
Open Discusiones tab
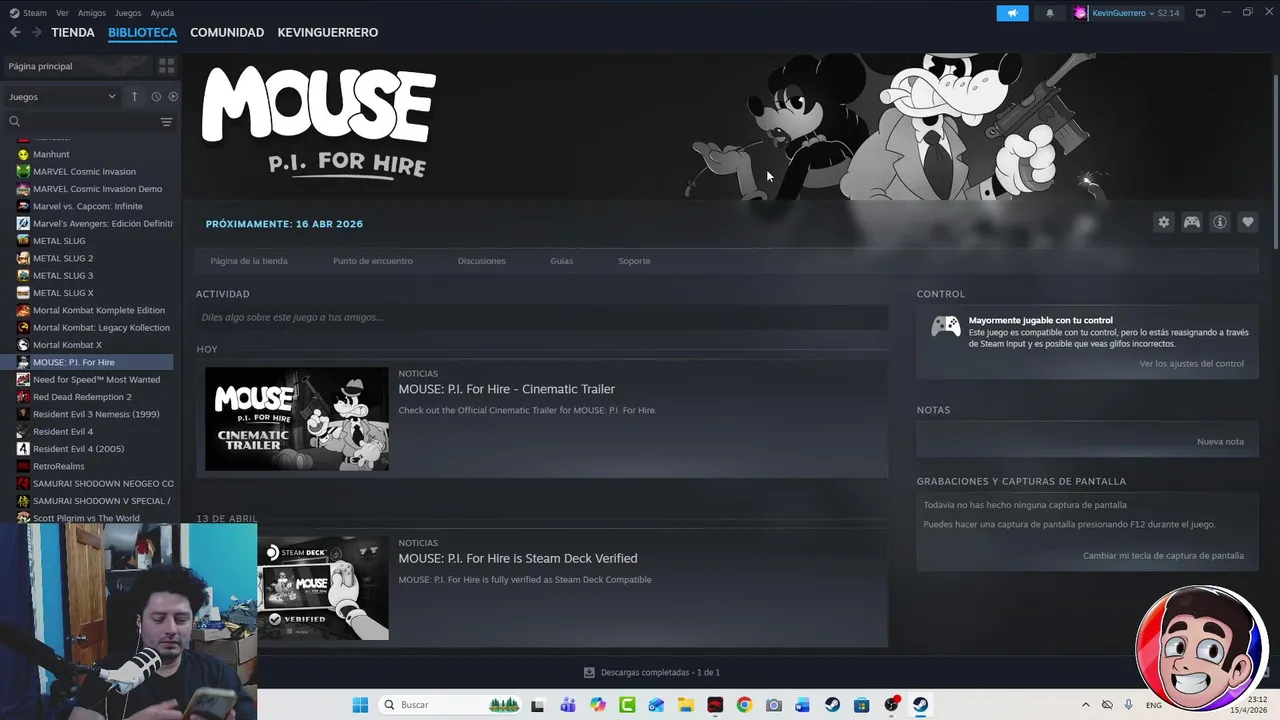[482, 261]
